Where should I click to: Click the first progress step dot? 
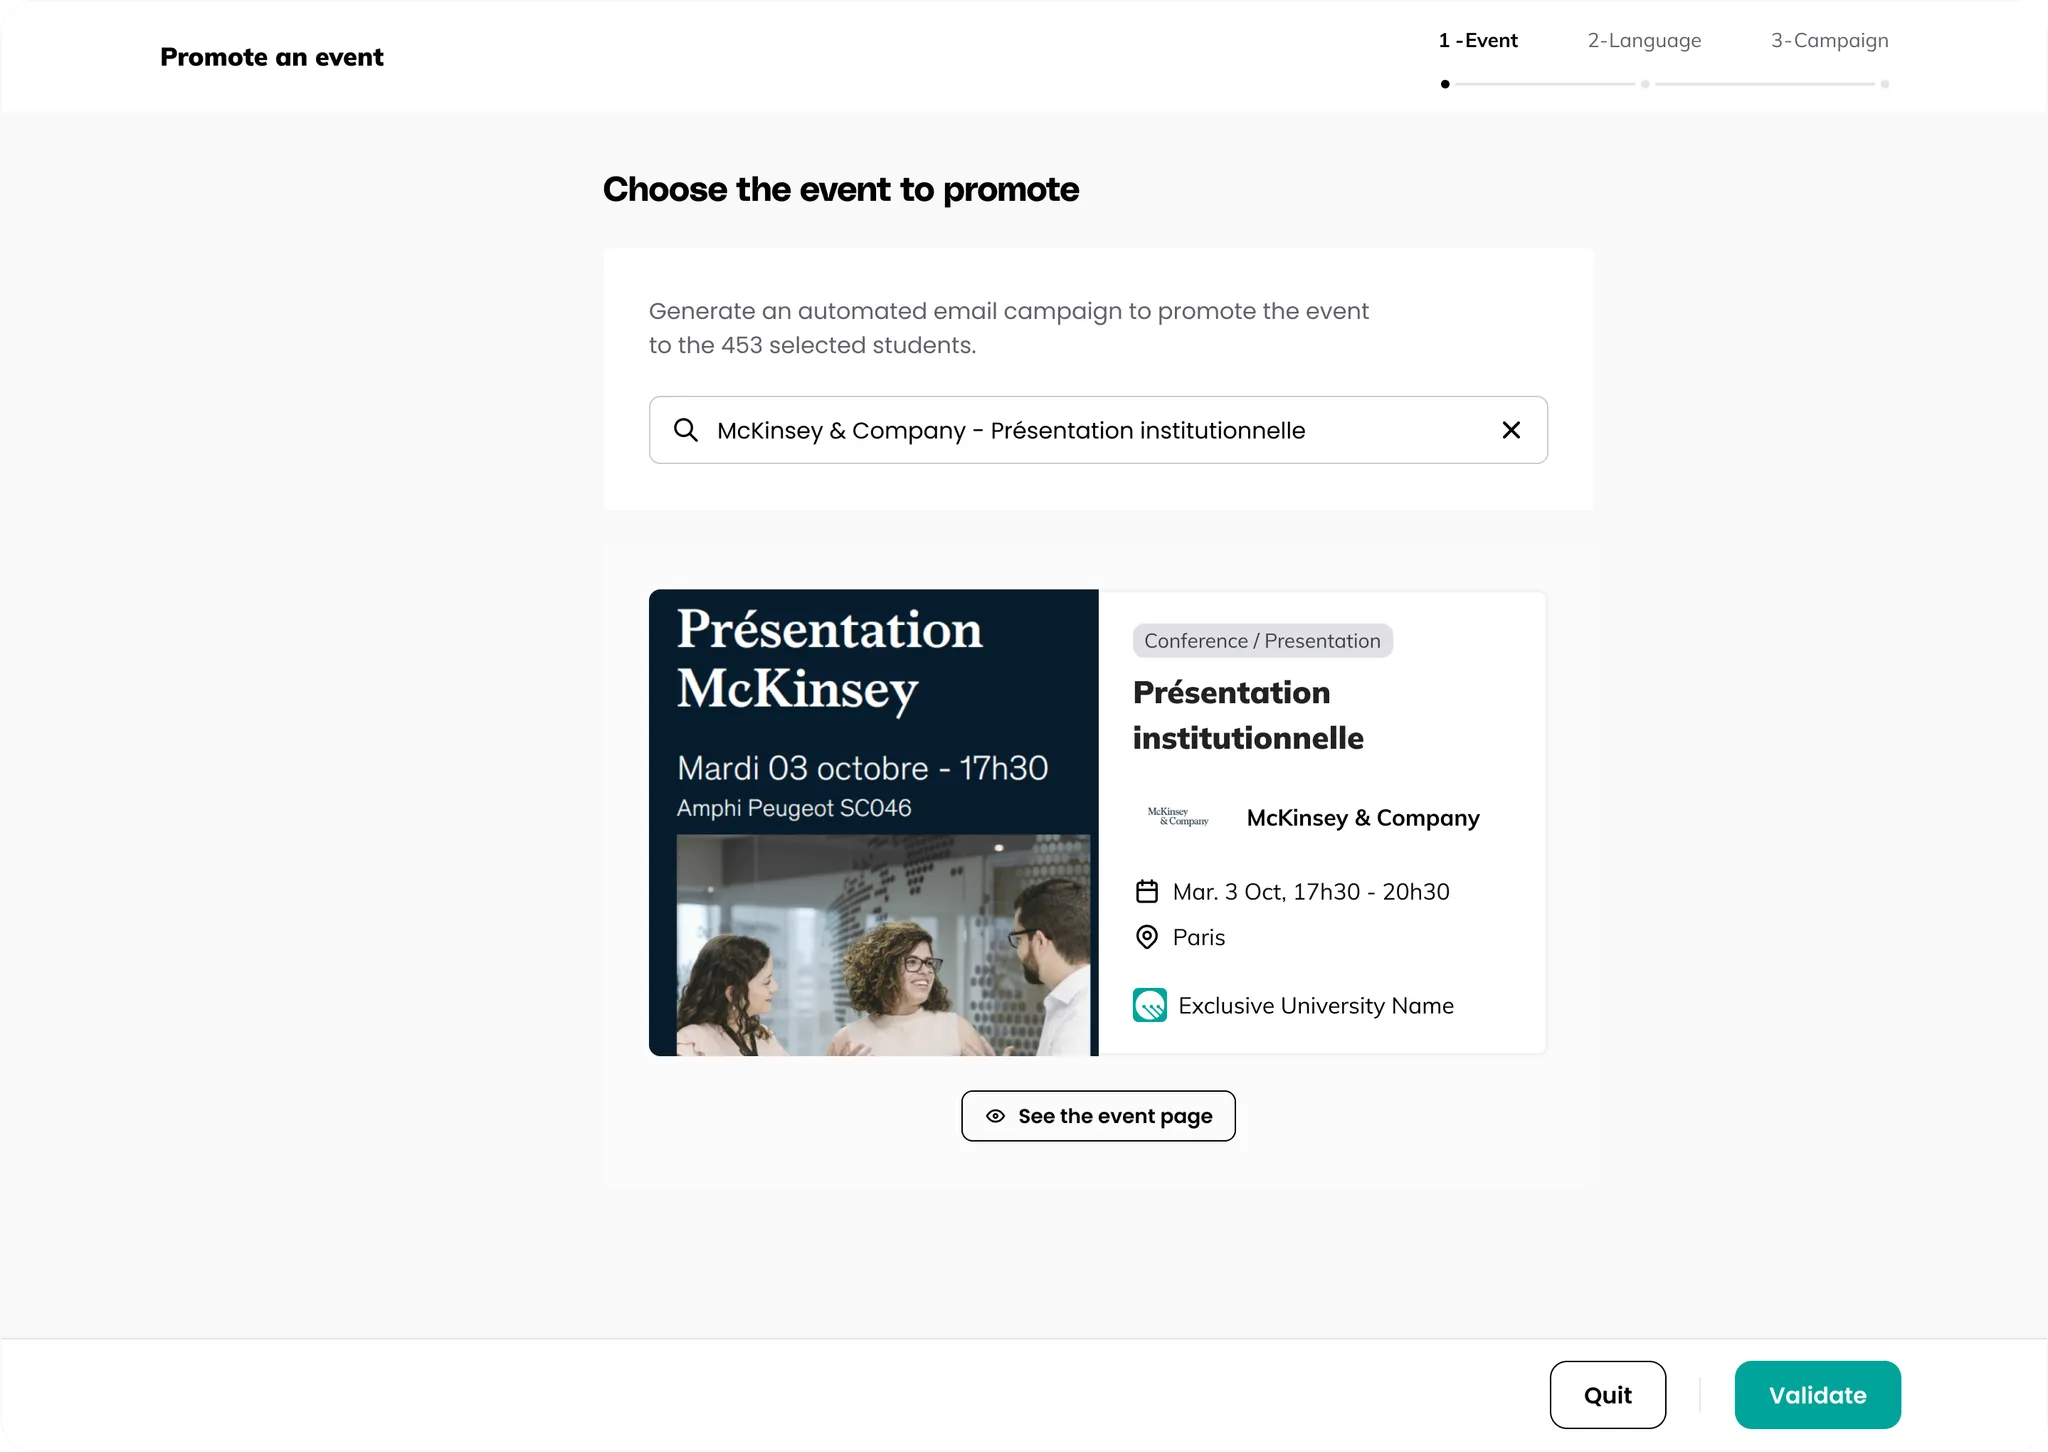pyautogui.click(x=1445, y=84)
